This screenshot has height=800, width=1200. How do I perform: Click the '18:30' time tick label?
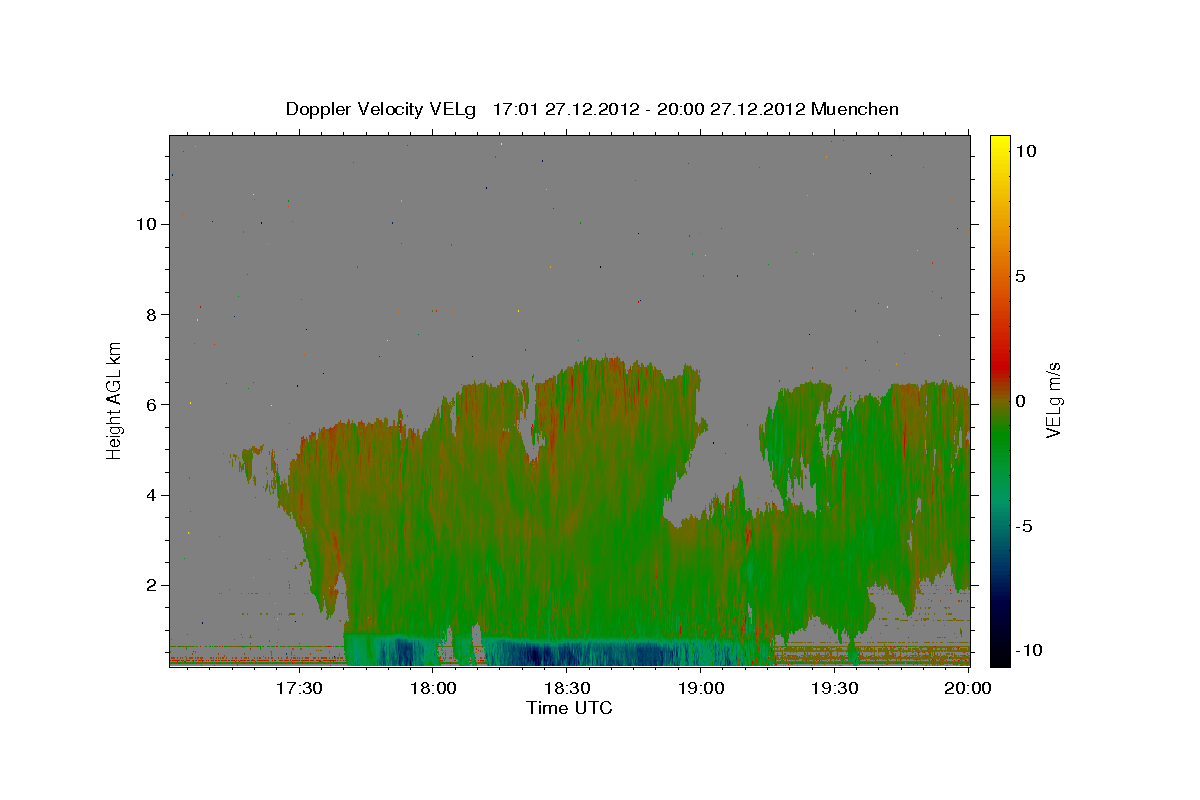tap(567, 688)
